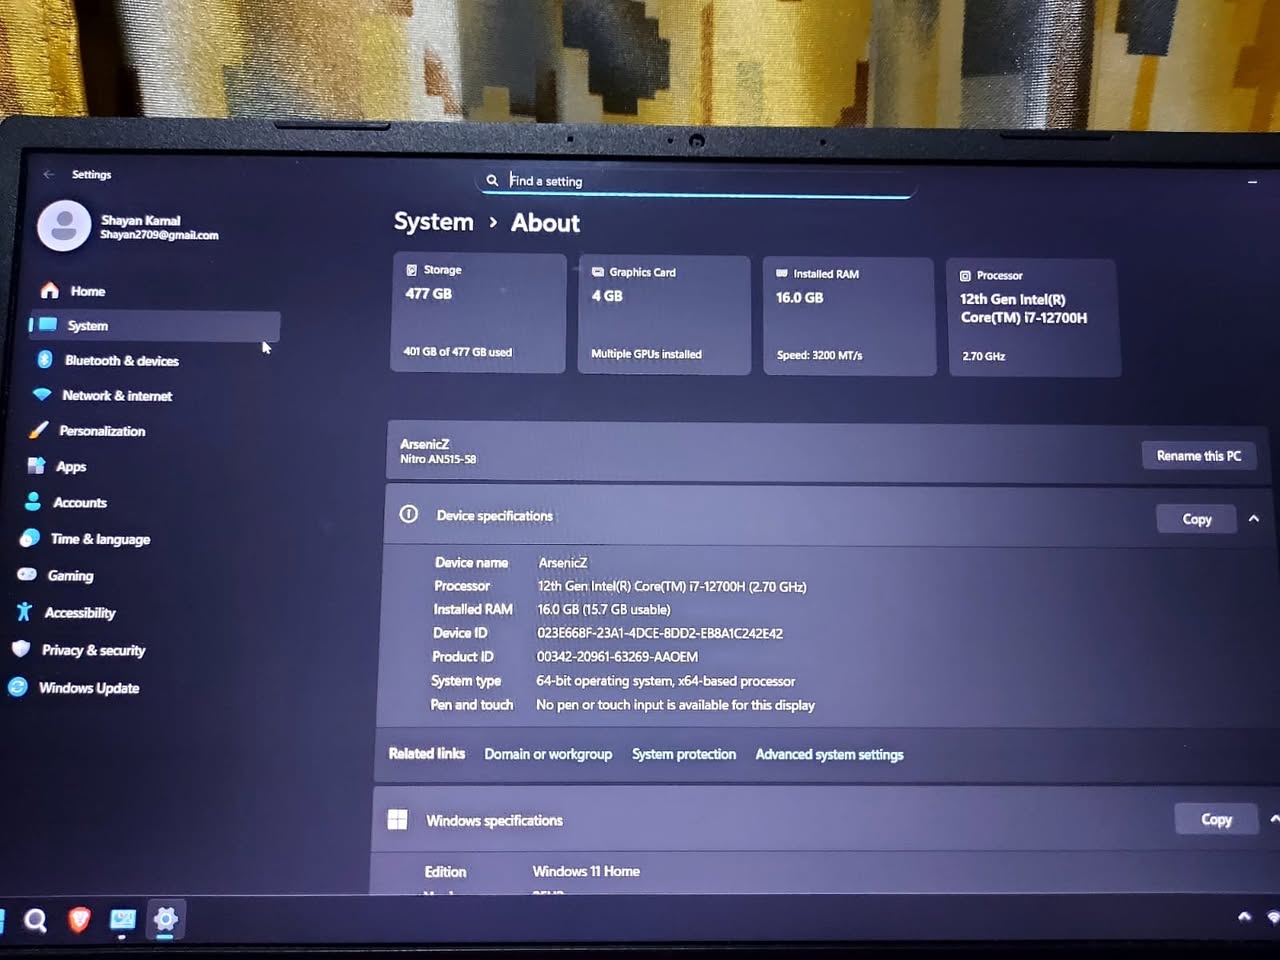
Task: Click the Apps icon in sidebar
Action: coord(36,466)
